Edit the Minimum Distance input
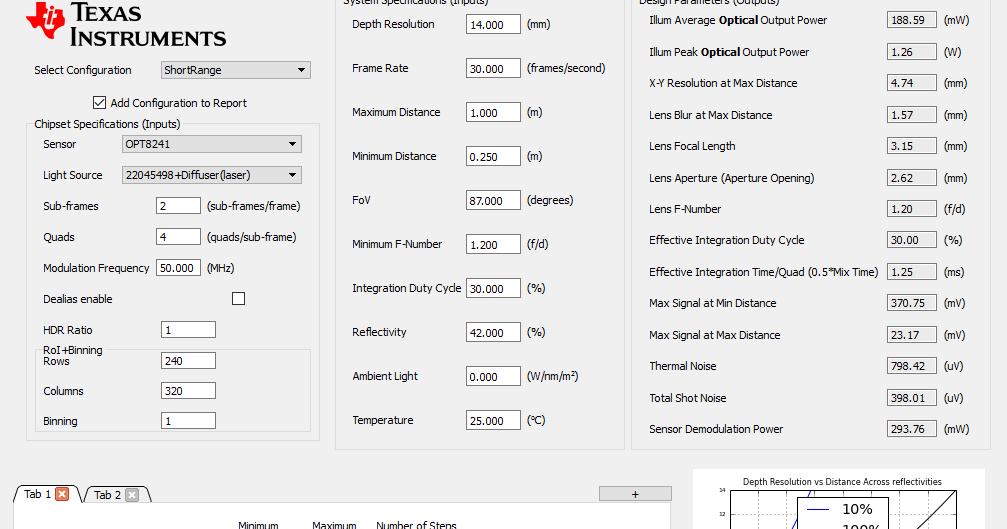This screenshot has height=529, width=1007. (x=493, y=157)
